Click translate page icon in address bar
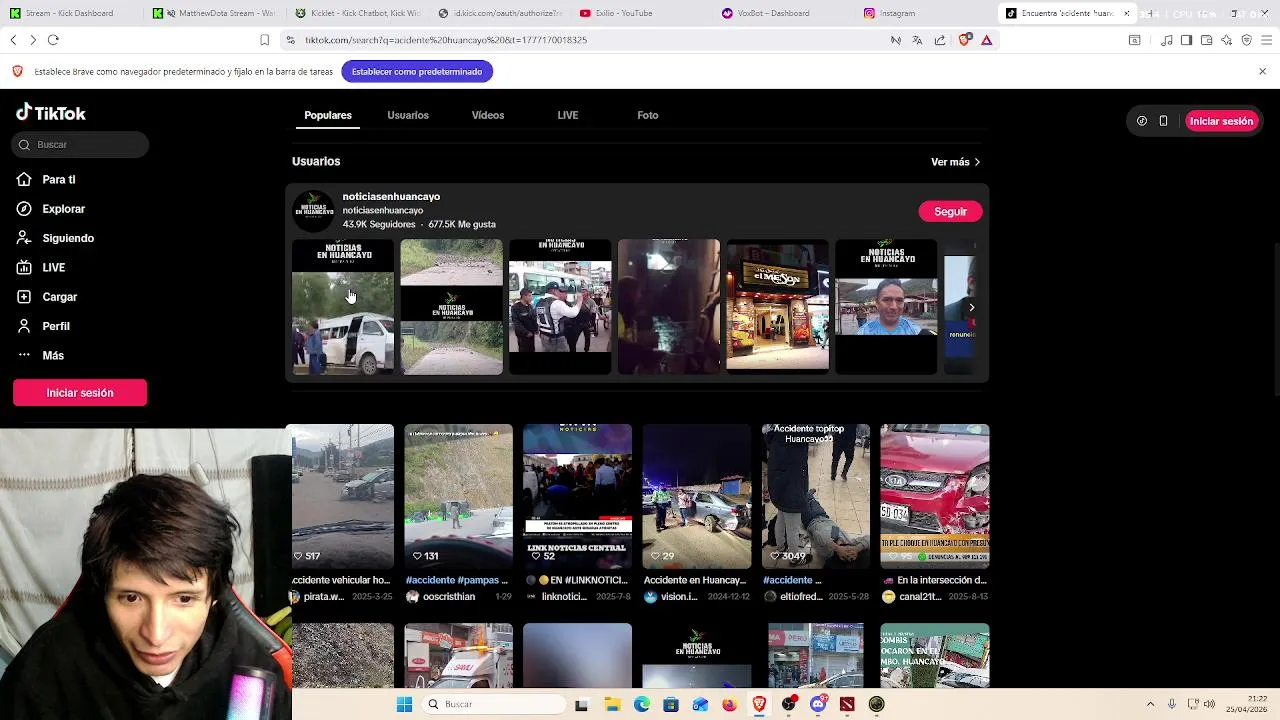The width and height of the screenshot is (1280, 720). pos(917,40)
